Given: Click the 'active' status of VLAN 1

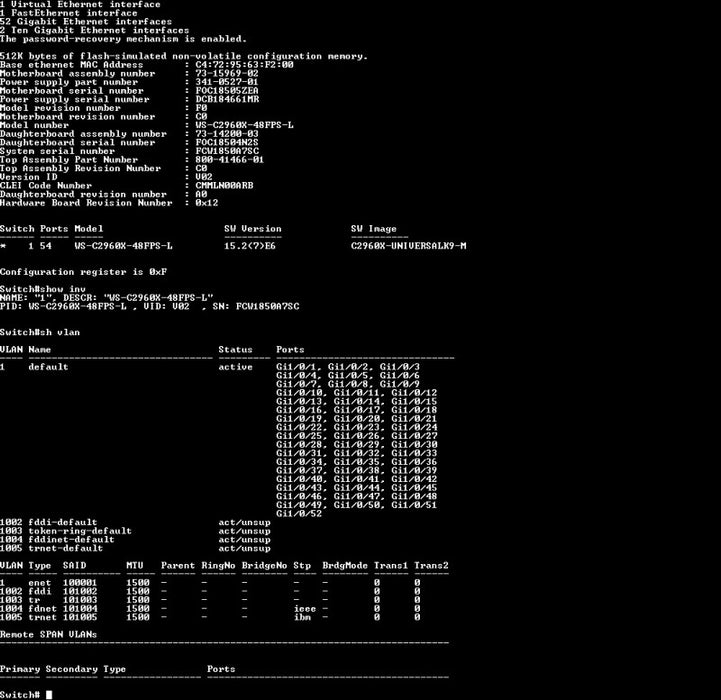Looking at the screenshot, I should [x=235, y=367].
